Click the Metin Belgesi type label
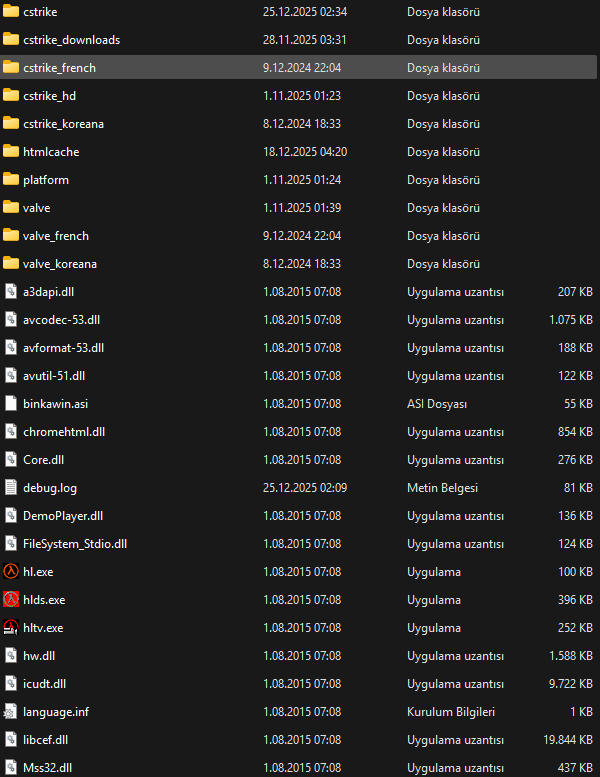Viewport: 600px width, 777px height. point(442,488)
